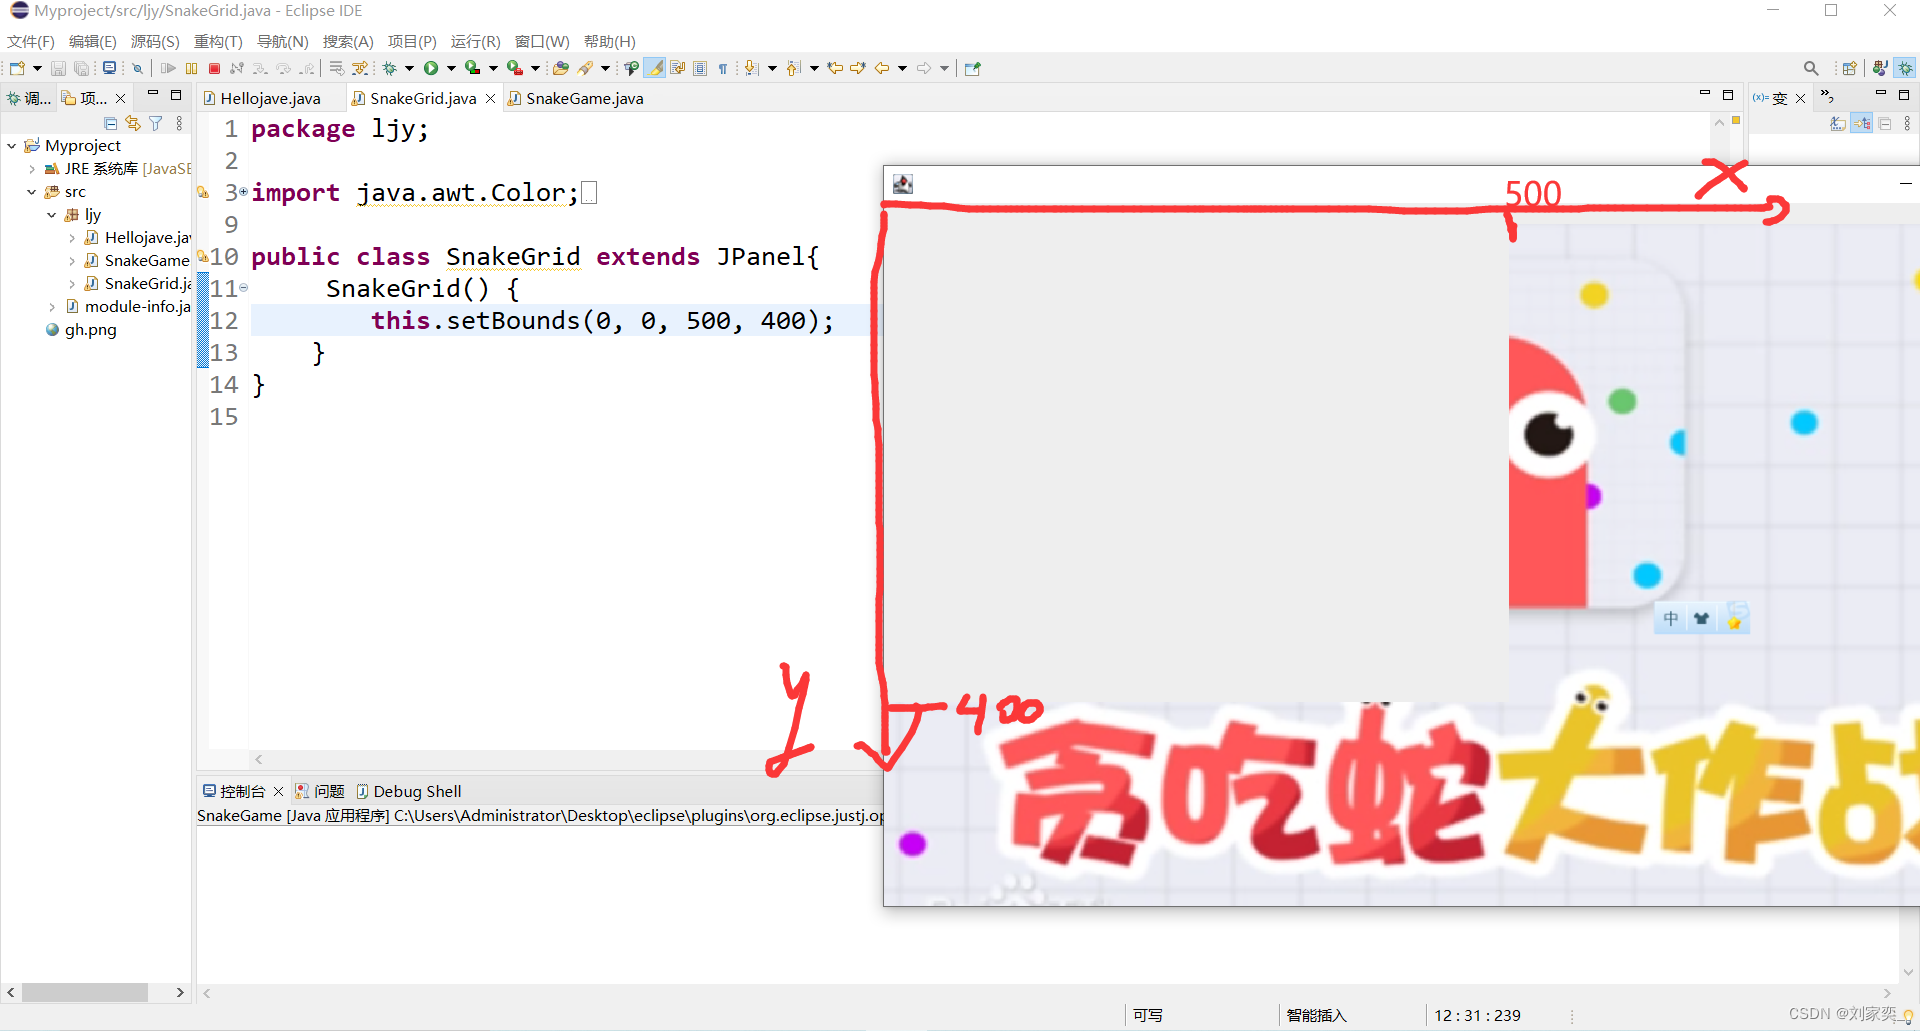Open the New wizard icon on the toolbar
Image resolution: width=1920 pixels, height=1031 pixels.
[16, 67]
